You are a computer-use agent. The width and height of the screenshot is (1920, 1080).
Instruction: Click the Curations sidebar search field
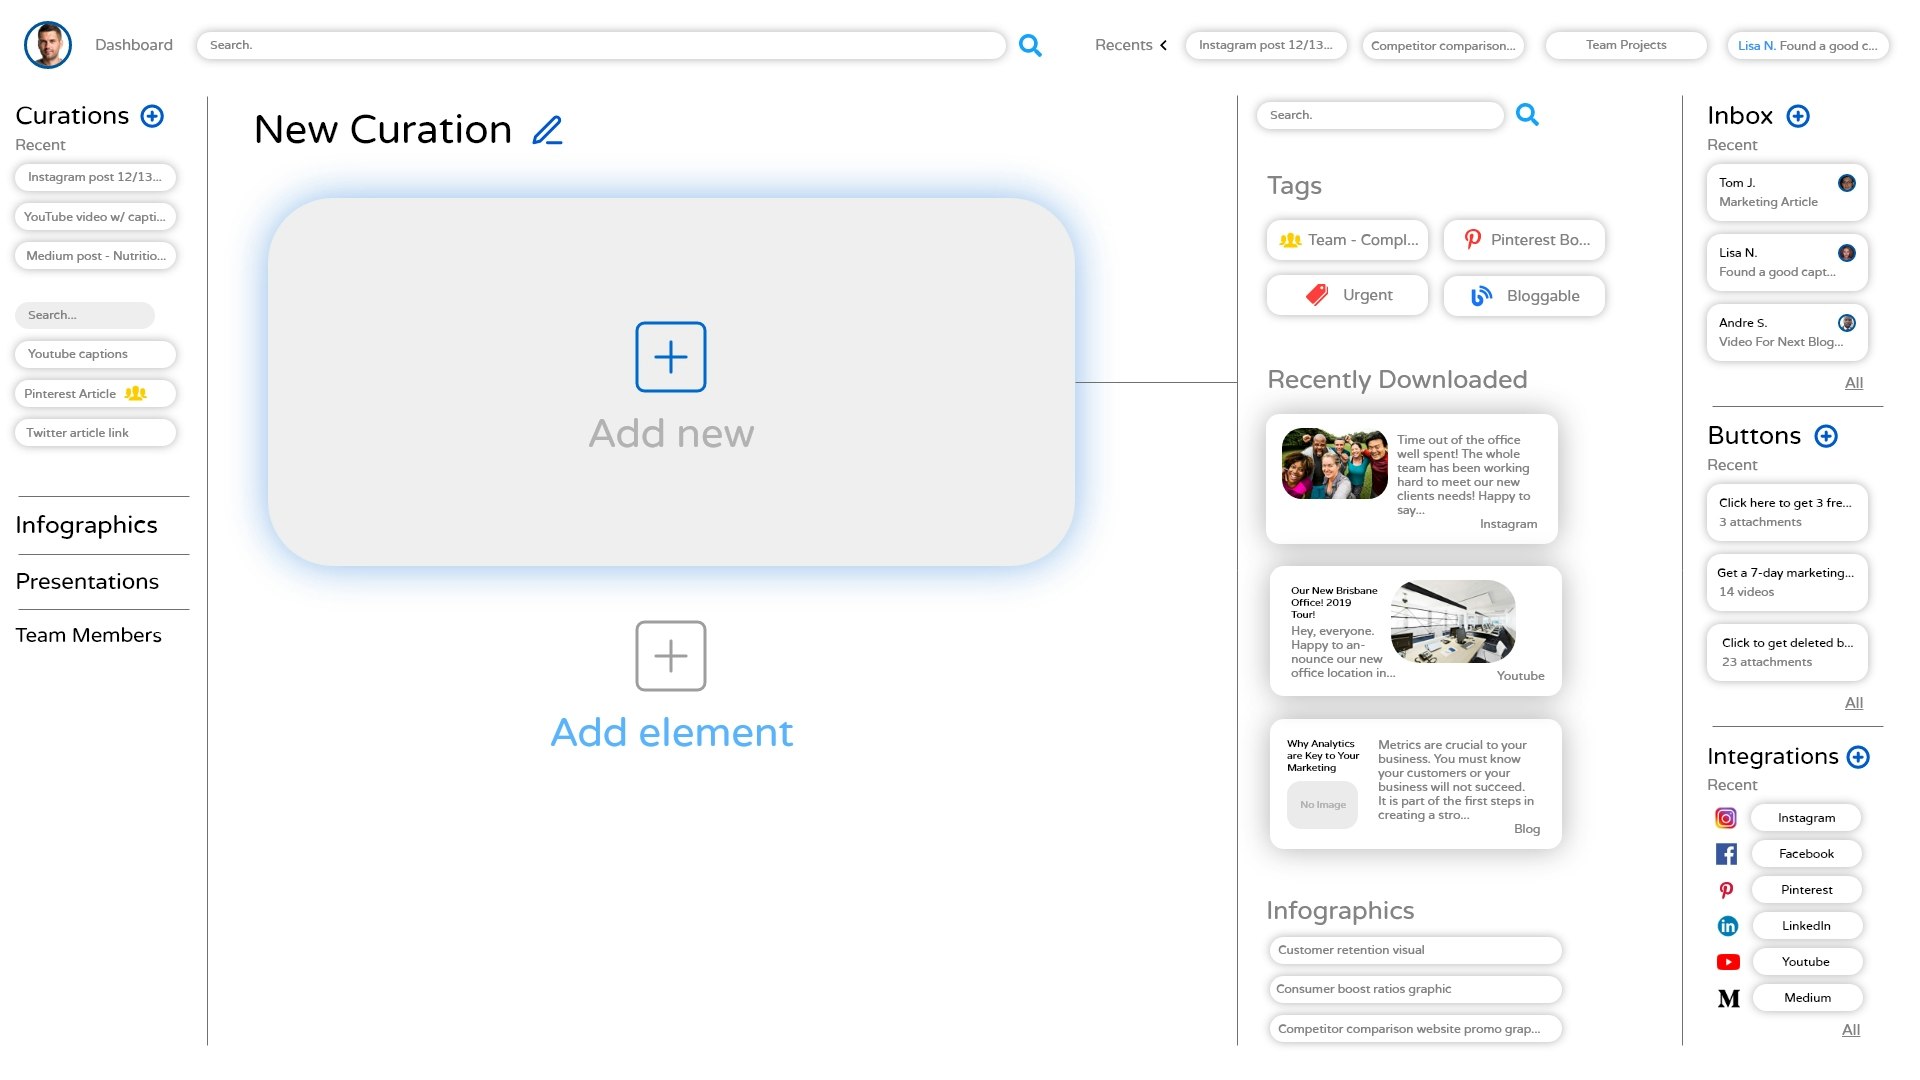[85, 315]
